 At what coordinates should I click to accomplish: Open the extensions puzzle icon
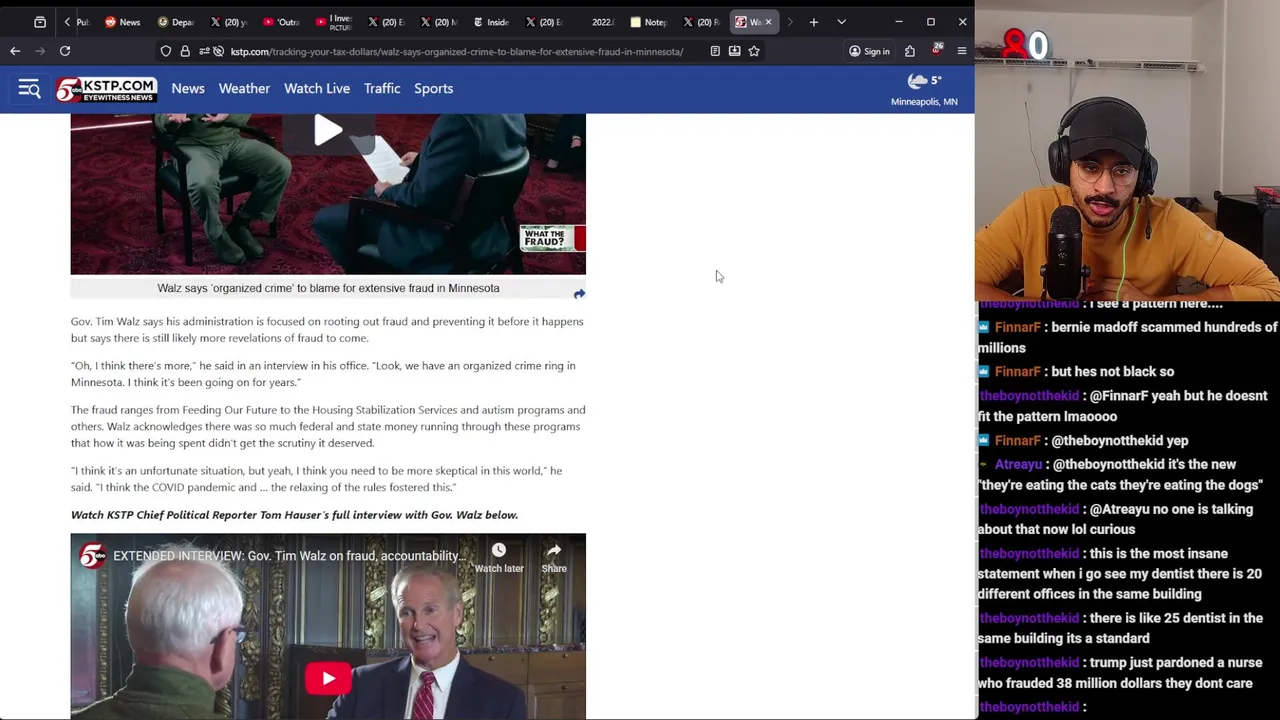[x=910, y=51]
